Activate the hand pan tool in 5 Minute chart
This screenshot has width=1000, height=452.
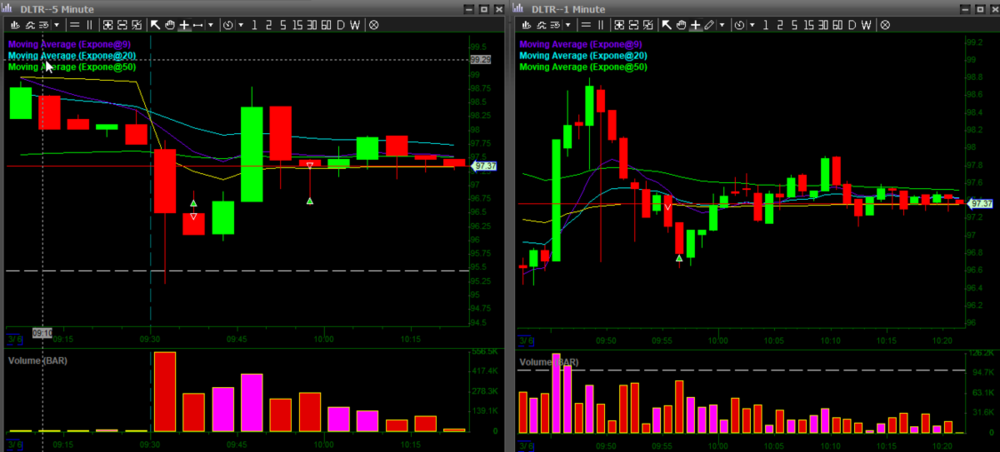tap(170, 23)
